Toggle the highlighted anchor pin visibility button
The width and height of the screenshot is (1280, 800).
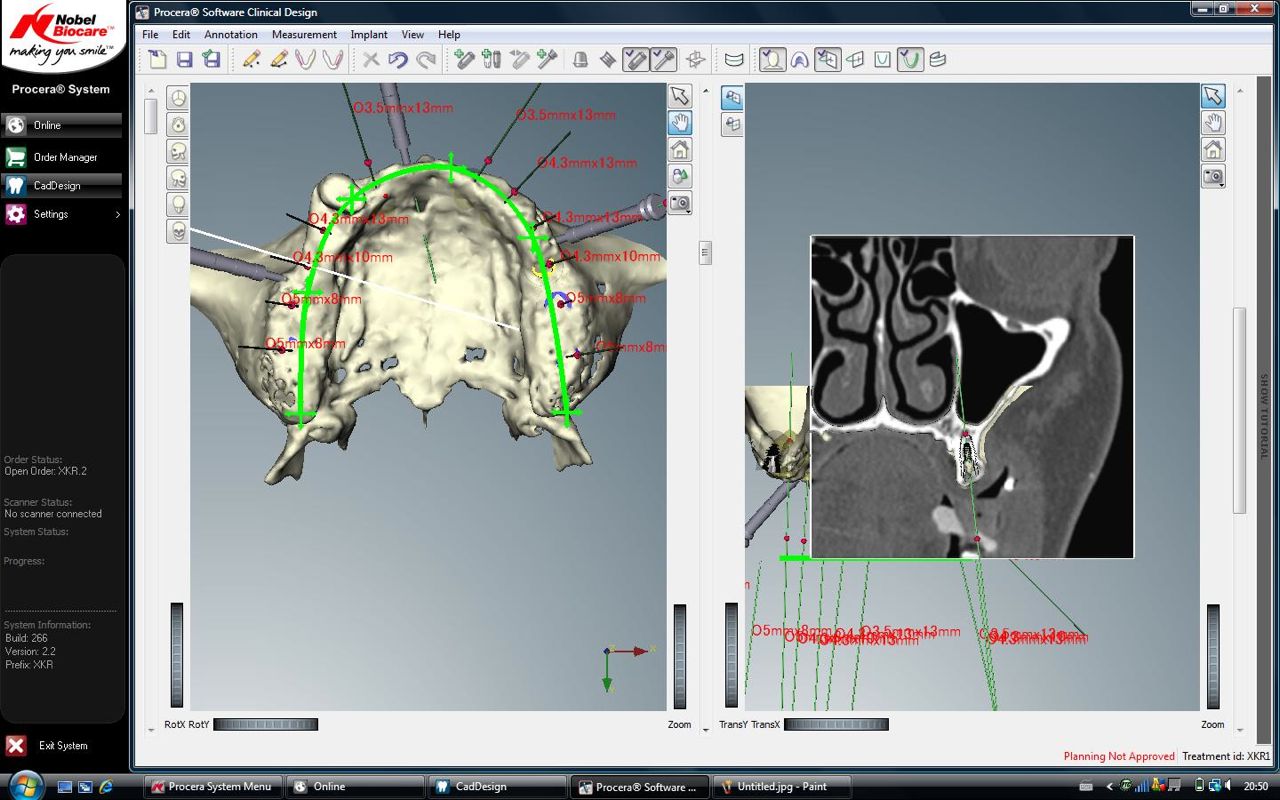click(x=663, y=60)
